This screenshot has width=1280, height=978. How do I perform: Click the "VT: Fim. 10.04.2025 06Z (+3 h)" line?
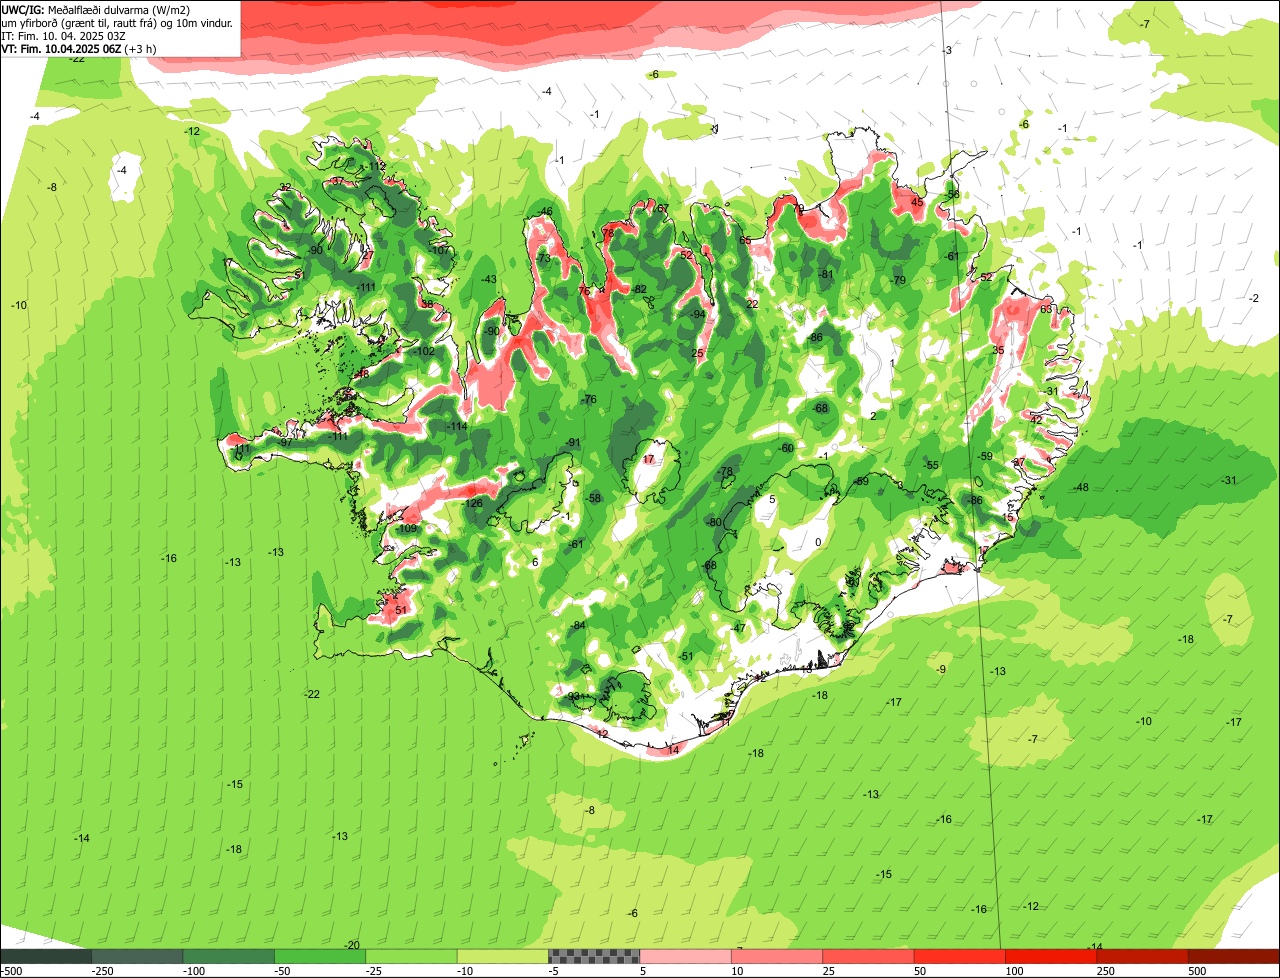tap(78, 48)
